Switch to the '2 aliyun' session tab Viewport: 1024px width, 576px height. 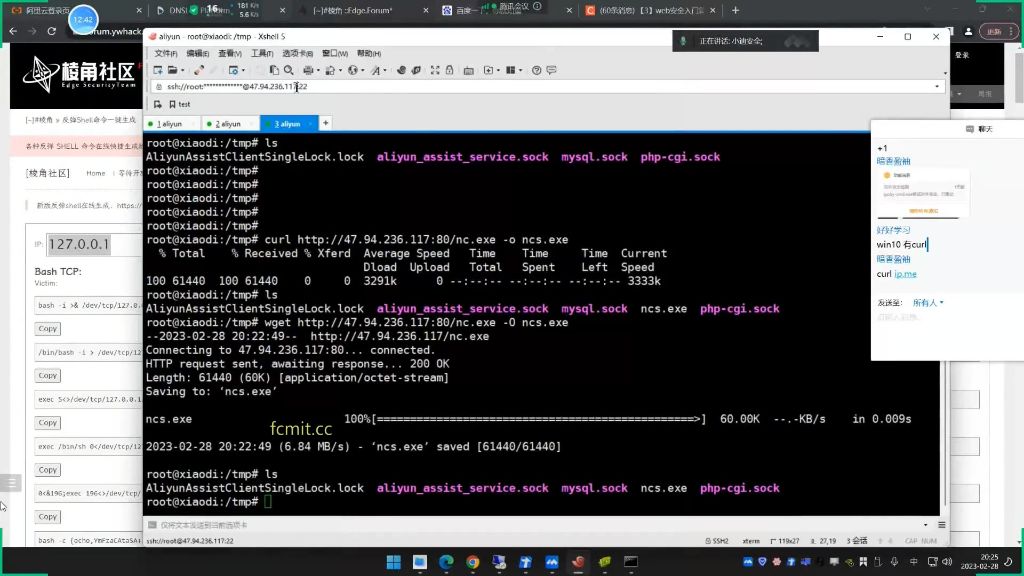click(230, 123)
